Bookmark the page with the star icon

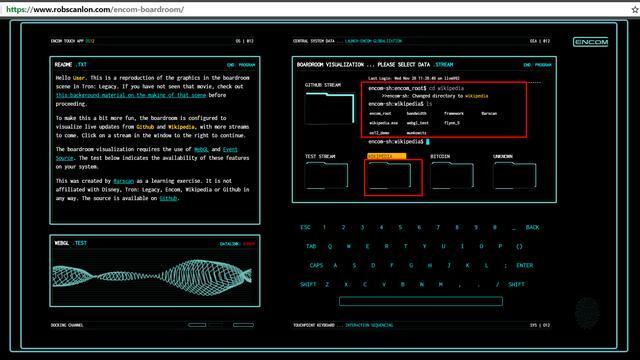(635, 9)
